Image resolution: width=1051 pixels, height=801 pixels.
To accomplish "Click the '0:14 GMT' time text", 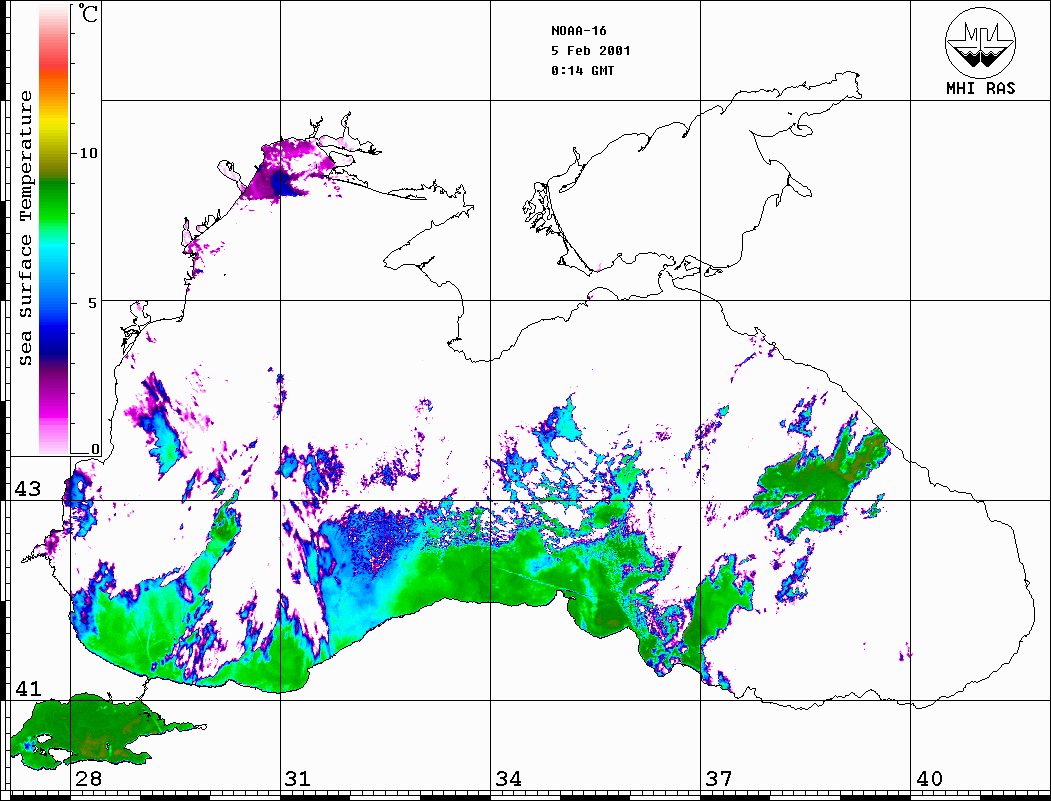I will [x=582, y=70].
